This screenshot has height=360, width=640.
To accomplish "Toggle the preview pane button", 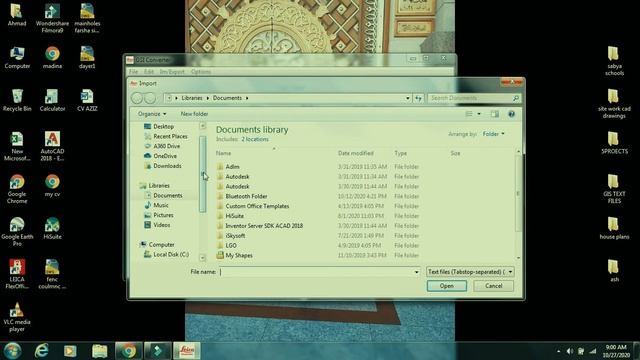I will [x=495, y=114].
